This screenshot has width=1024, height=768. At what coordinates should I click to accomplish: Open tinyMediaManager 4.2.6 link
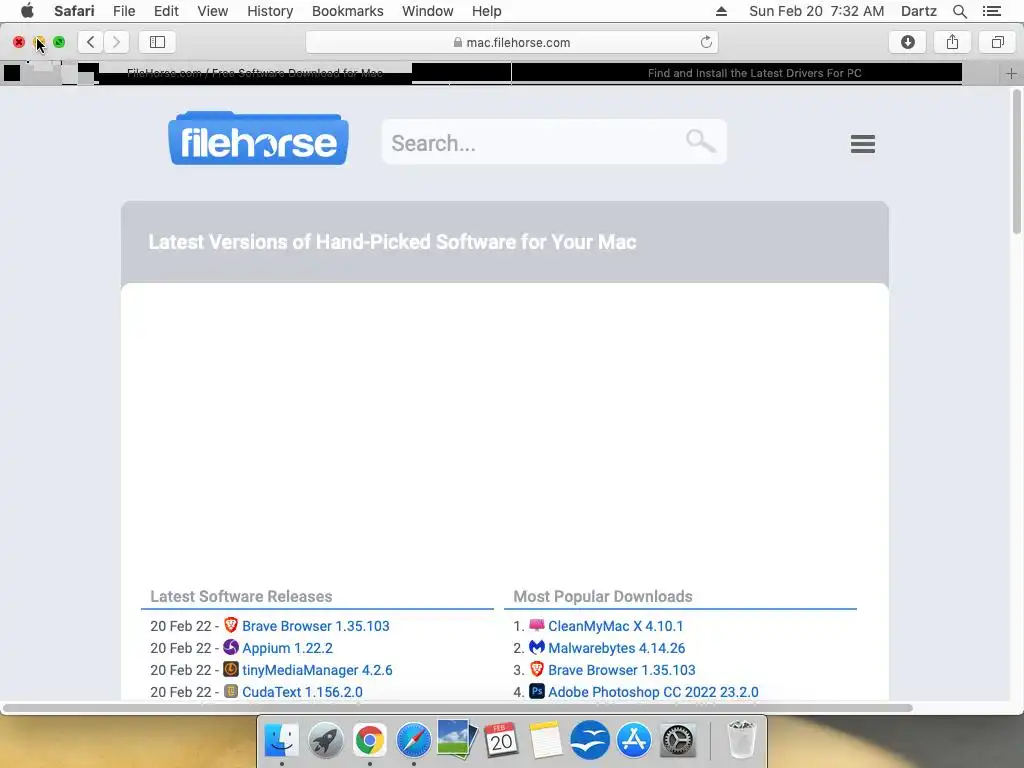tap(317, 670)
